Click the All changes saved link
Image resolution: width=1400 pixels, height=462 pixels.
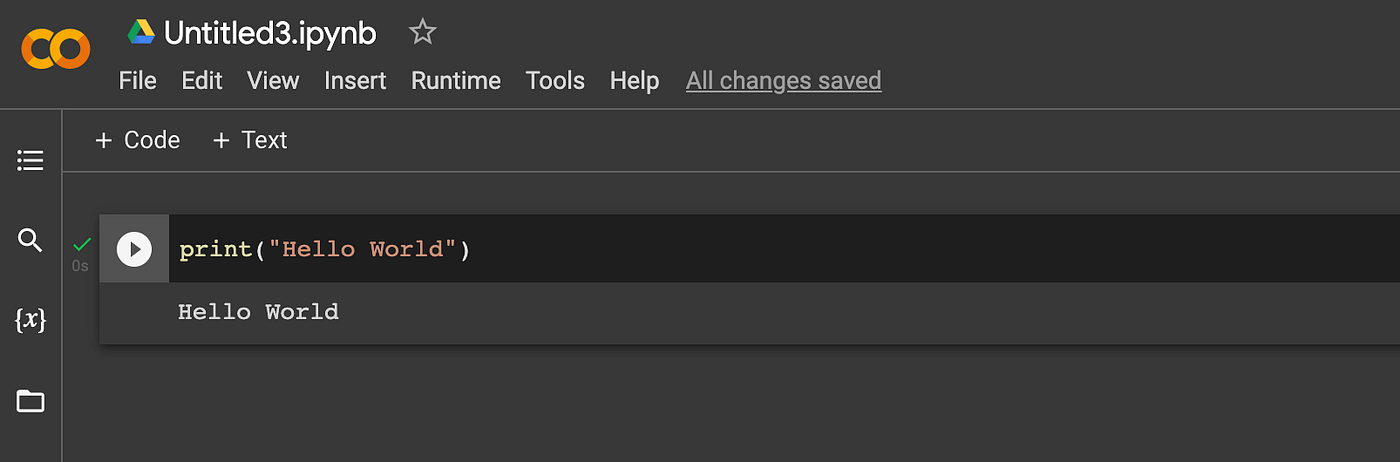(783, 81)
